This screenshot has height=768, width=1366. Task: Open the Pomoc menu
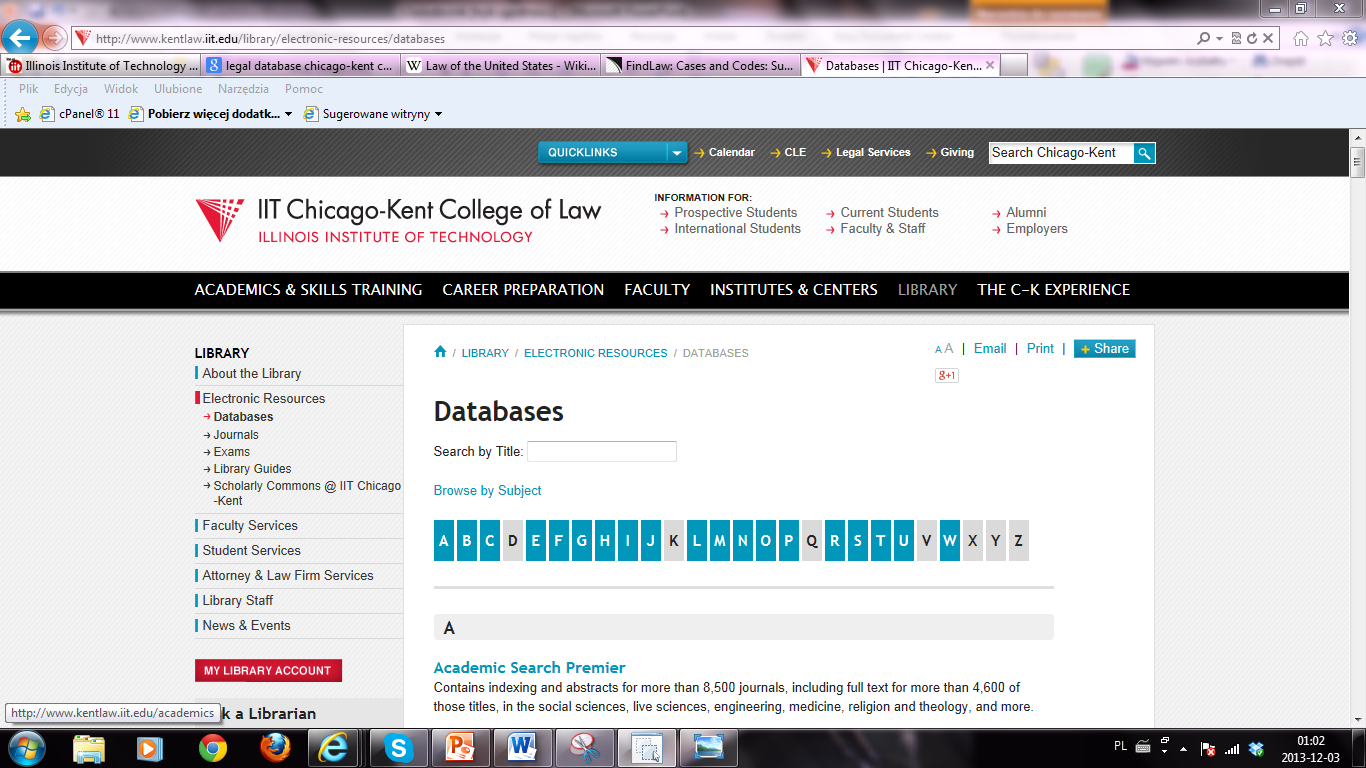tap(304, 89)
